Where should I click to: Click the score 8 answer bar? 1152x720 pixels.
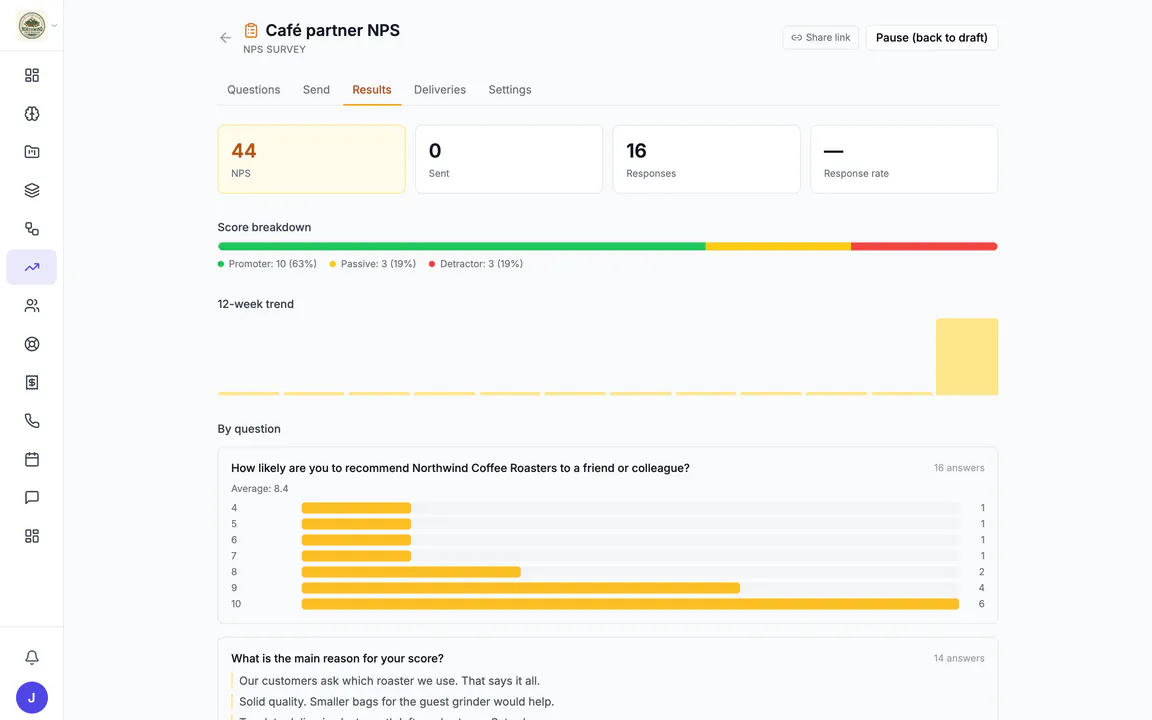(411, 572)
